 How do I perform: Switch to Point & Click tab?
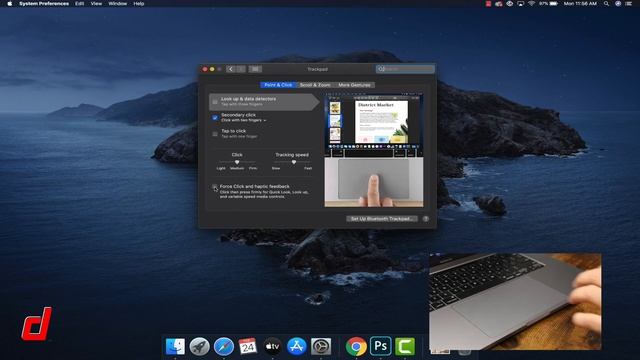click(x=278, y=85)
